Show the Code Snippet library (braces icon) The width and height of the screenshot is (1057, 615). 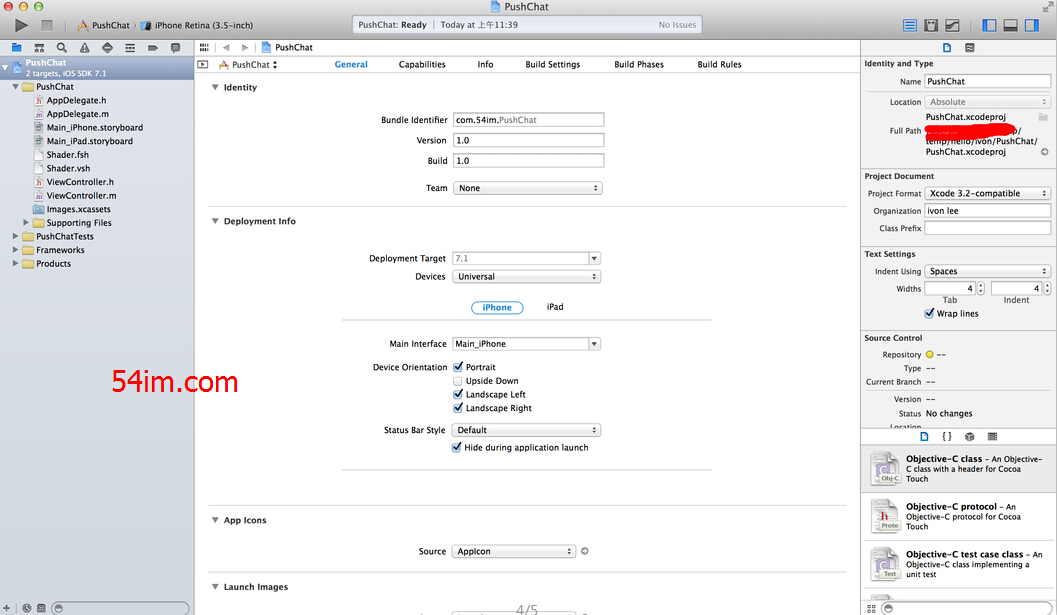pyautogui.click(x=947, y=437)
